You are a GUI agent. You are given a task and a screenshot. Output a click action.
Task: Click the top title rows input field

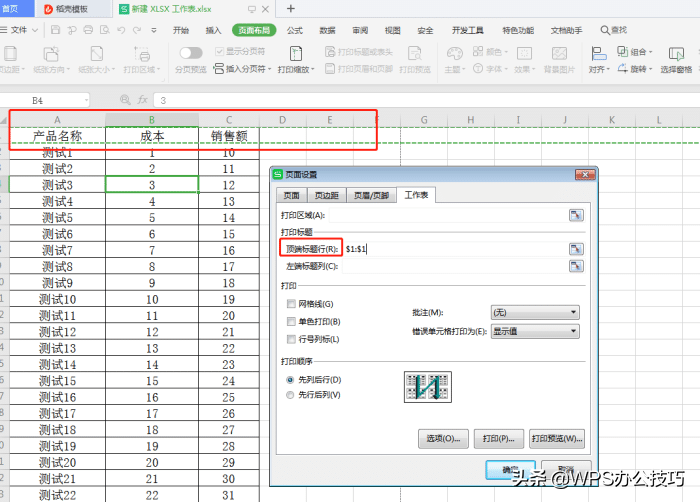(x=454, y=249)
